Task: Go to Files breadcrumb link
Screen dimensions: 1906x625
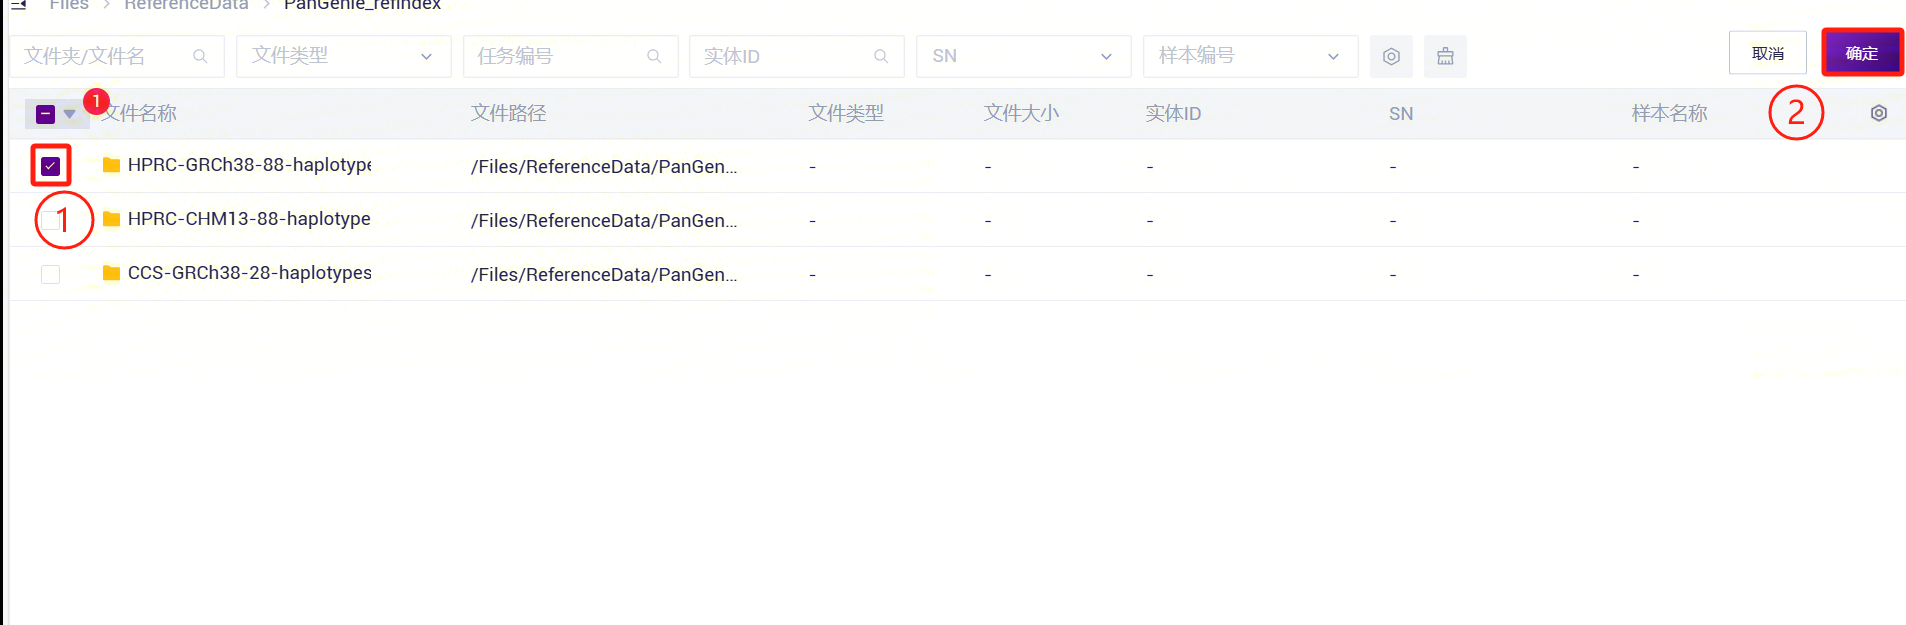Action: [x=69, y=5]
